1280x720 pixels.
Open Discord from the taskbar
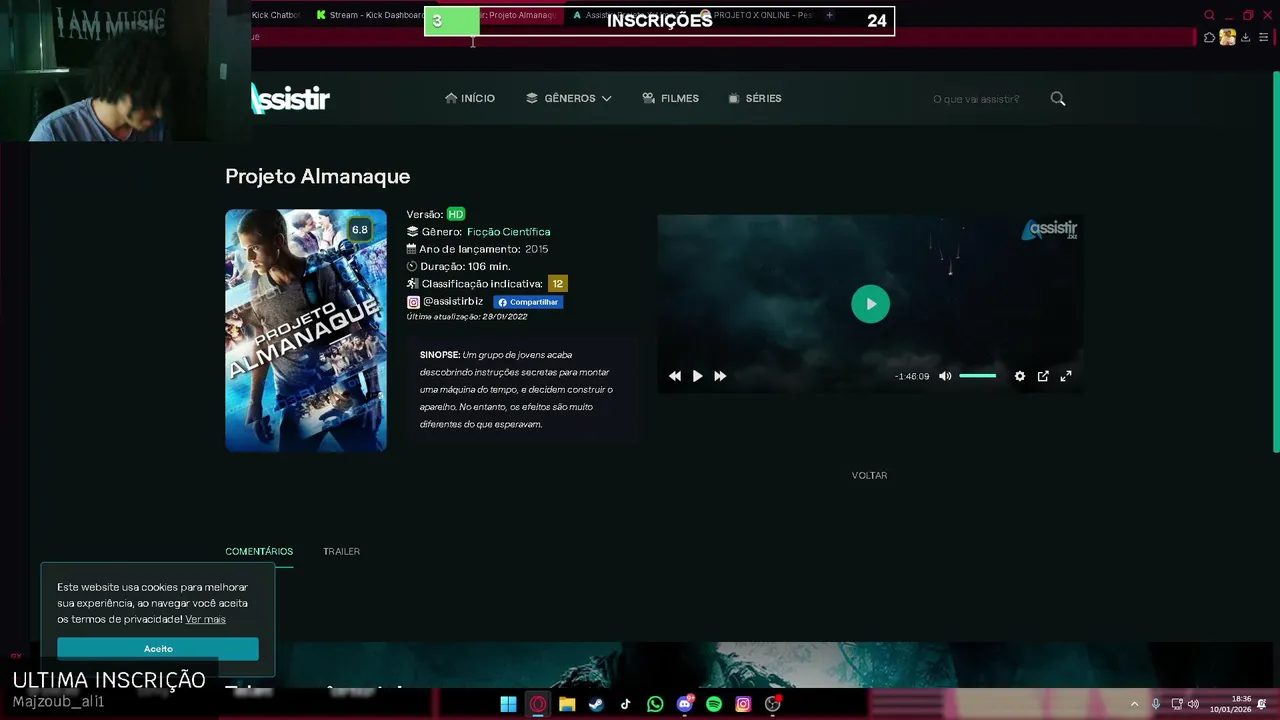684,704
